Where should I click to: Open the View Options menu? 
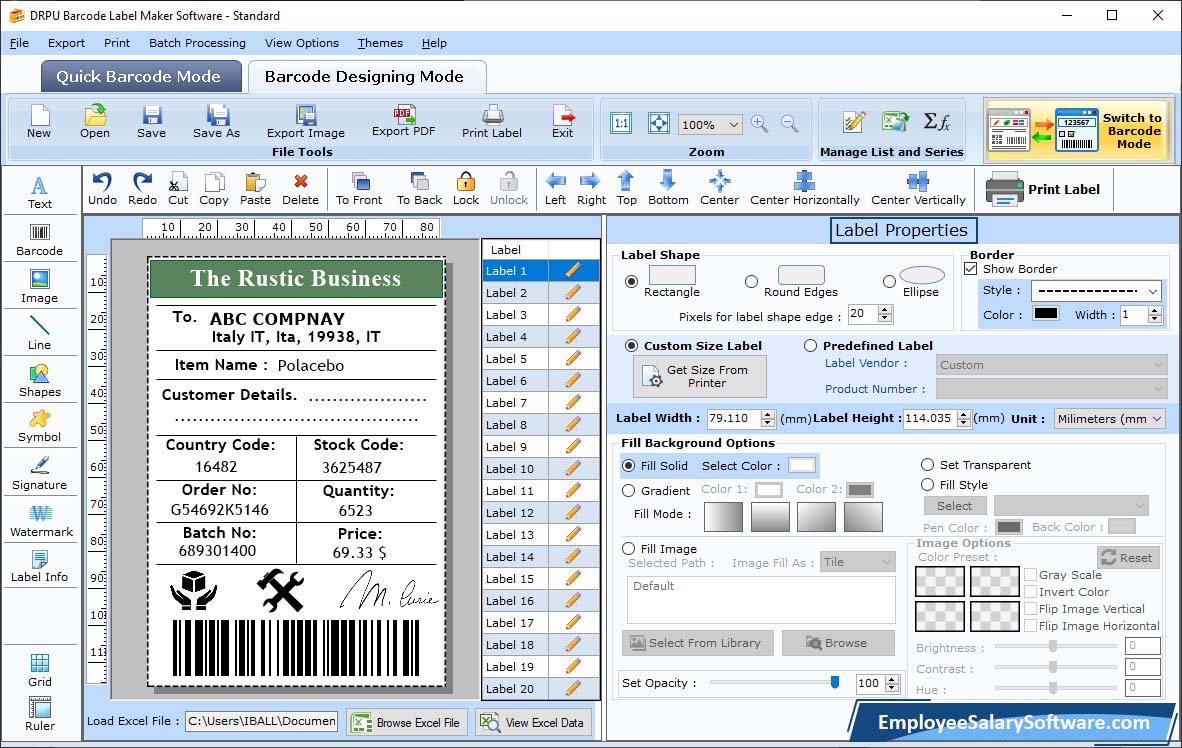[x=302, y=43]
